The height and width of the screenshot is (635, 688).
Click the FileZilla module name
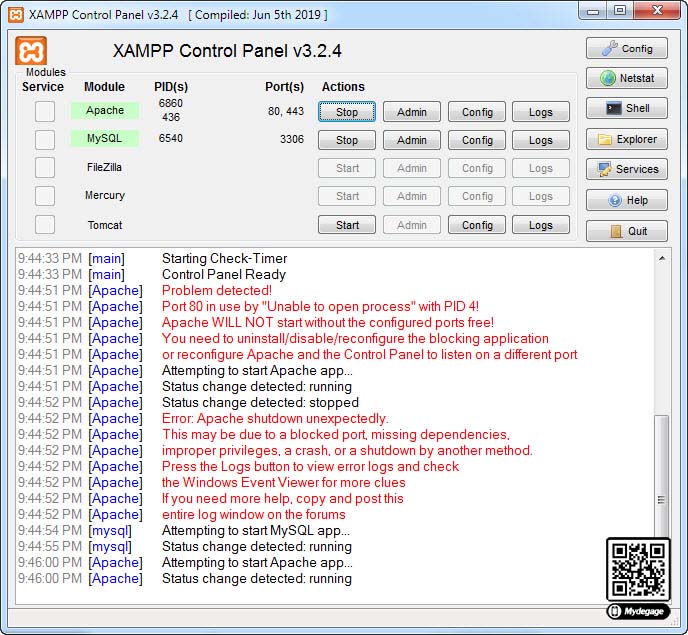click(104, 167)
